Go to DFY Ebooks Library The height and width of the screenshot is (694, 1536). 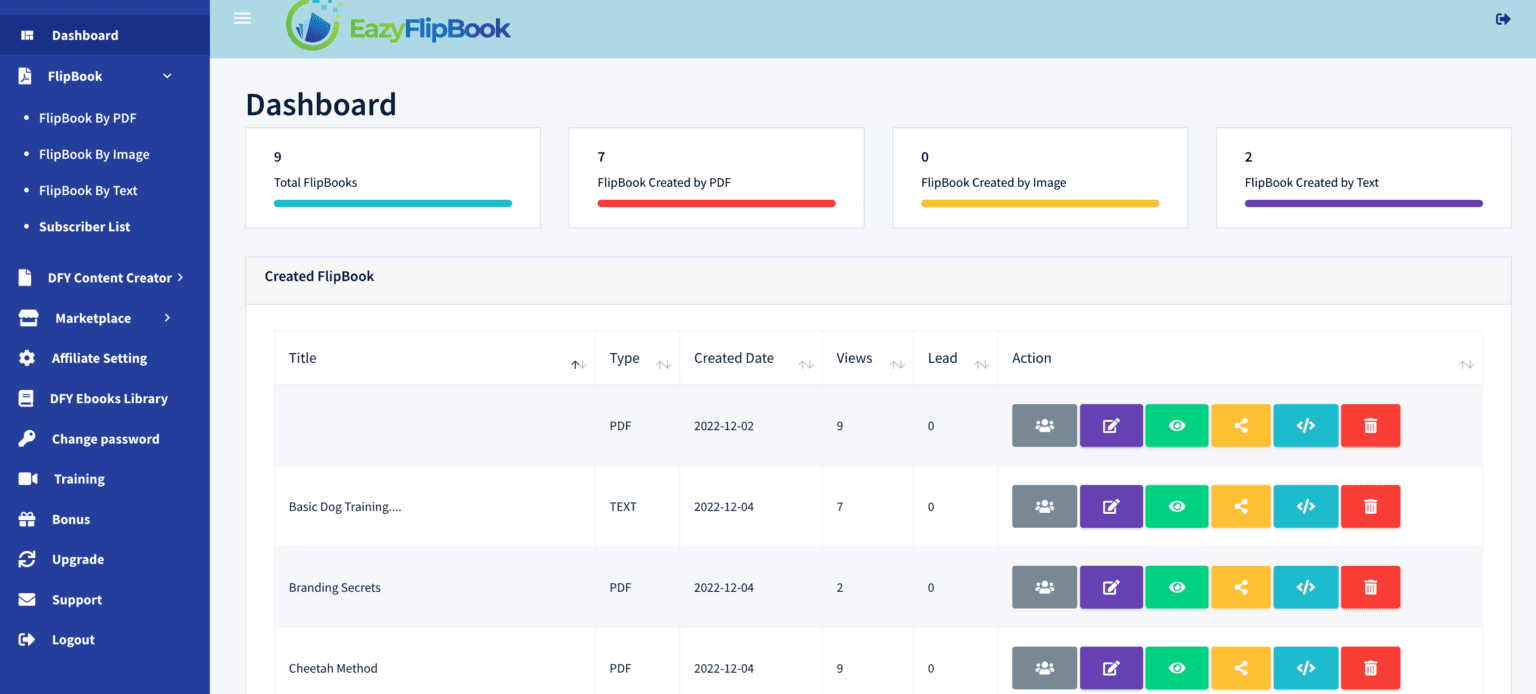[108, 398]
